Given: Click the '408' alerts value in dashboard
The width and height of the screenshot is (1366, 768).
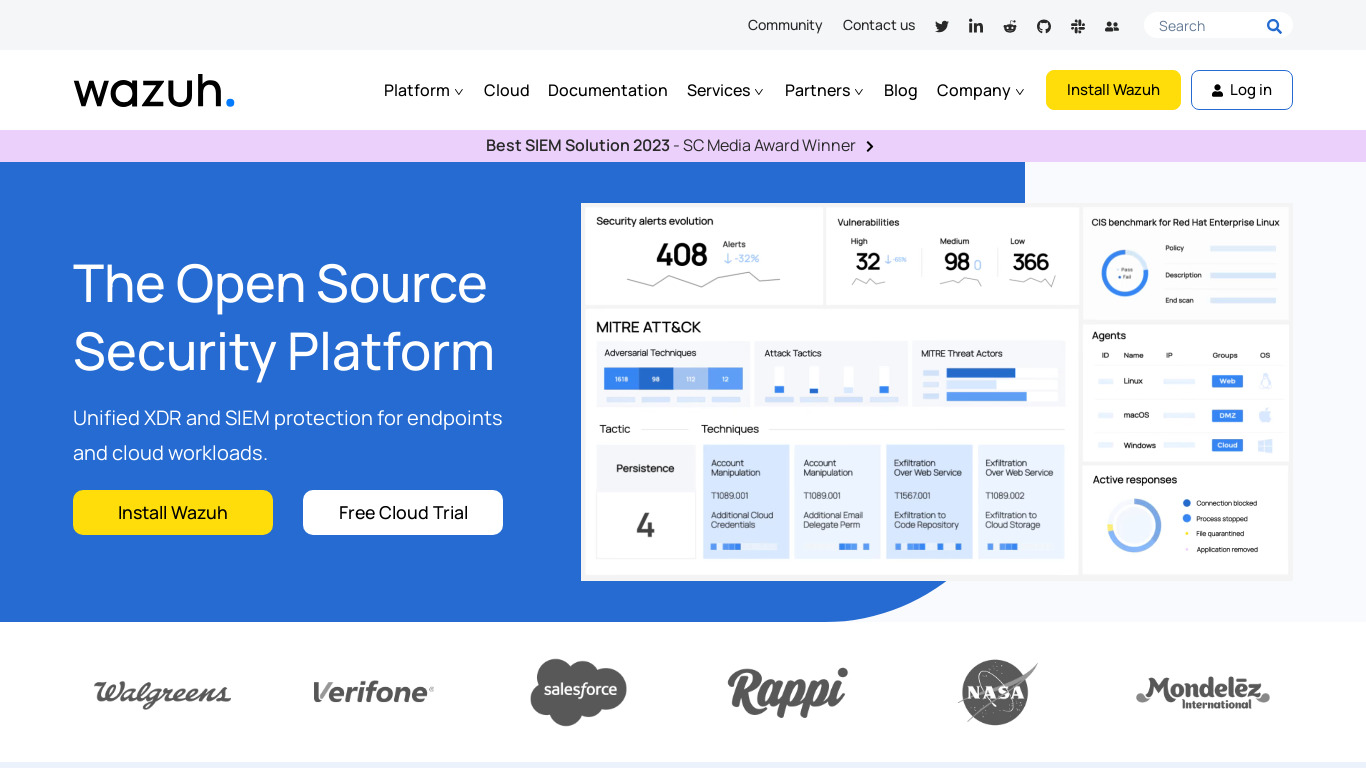Looking at the screenshot, I should click(682, 255).
